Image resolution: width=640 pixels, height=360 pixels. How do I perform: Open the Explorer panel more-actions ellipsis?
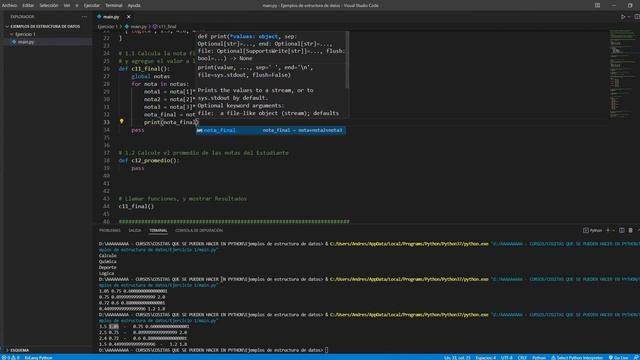(x=84, y=17)
